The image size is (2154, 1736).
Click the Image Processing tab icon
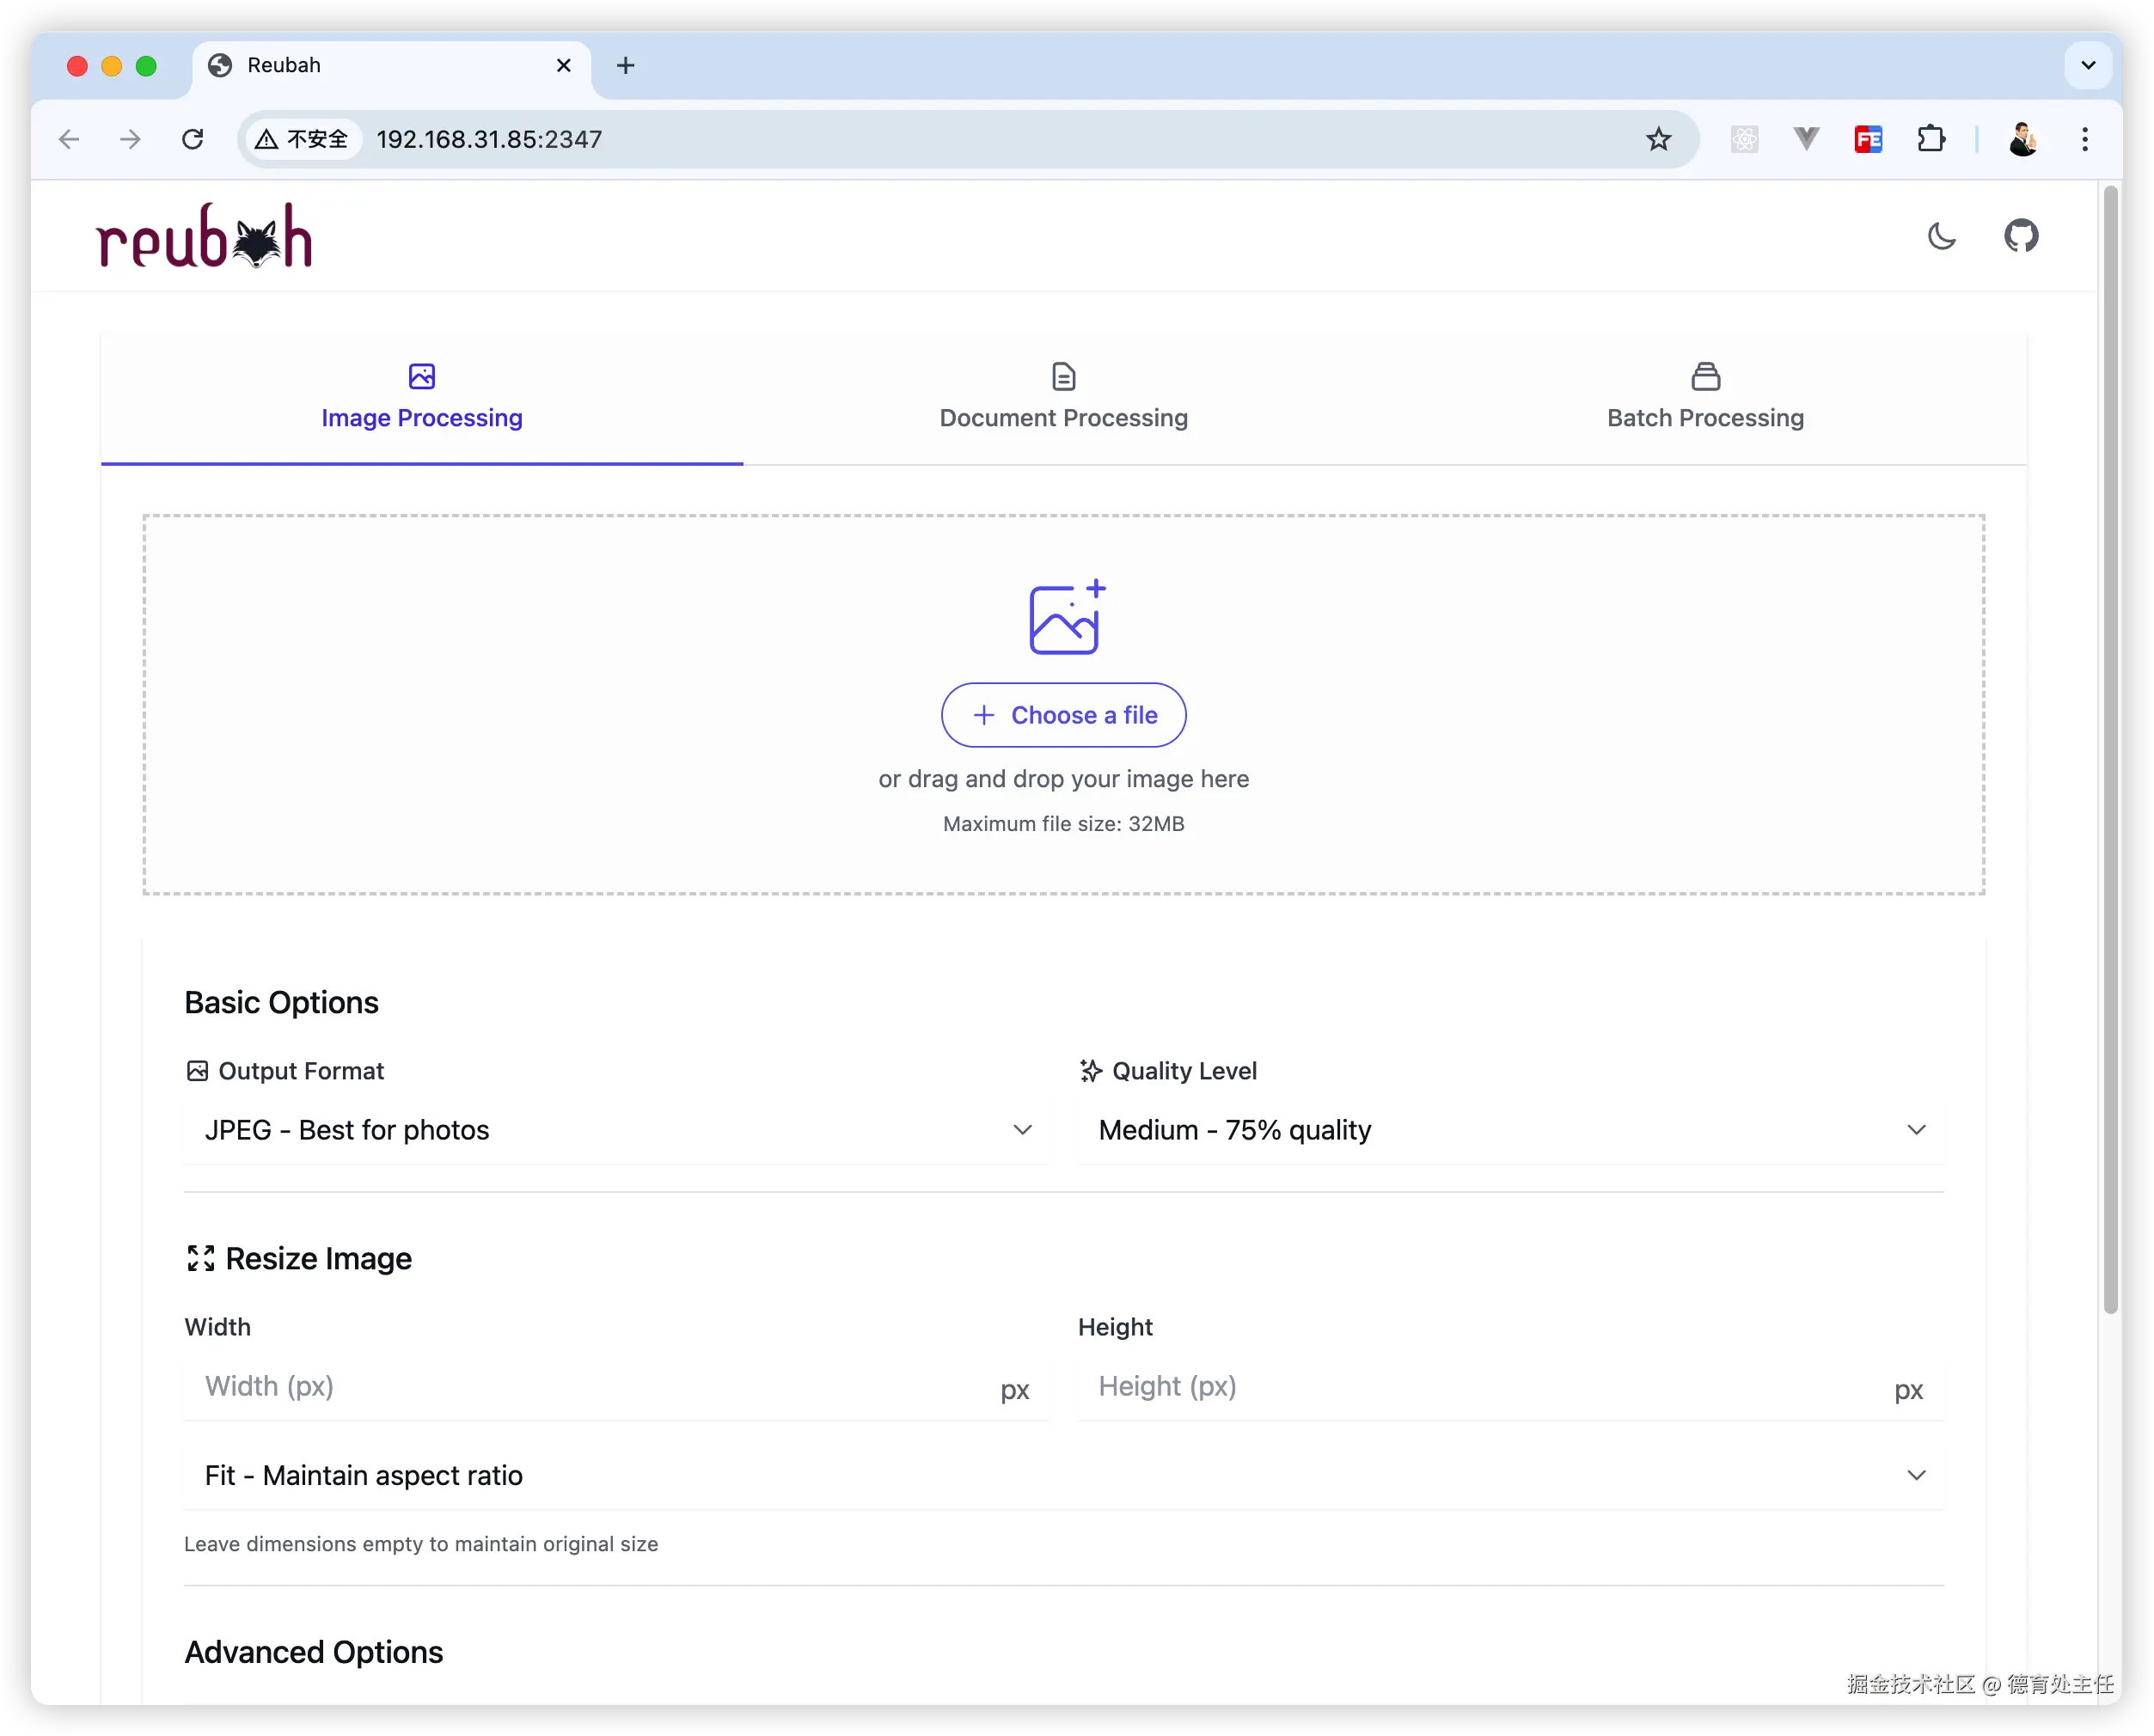point(422,376)
